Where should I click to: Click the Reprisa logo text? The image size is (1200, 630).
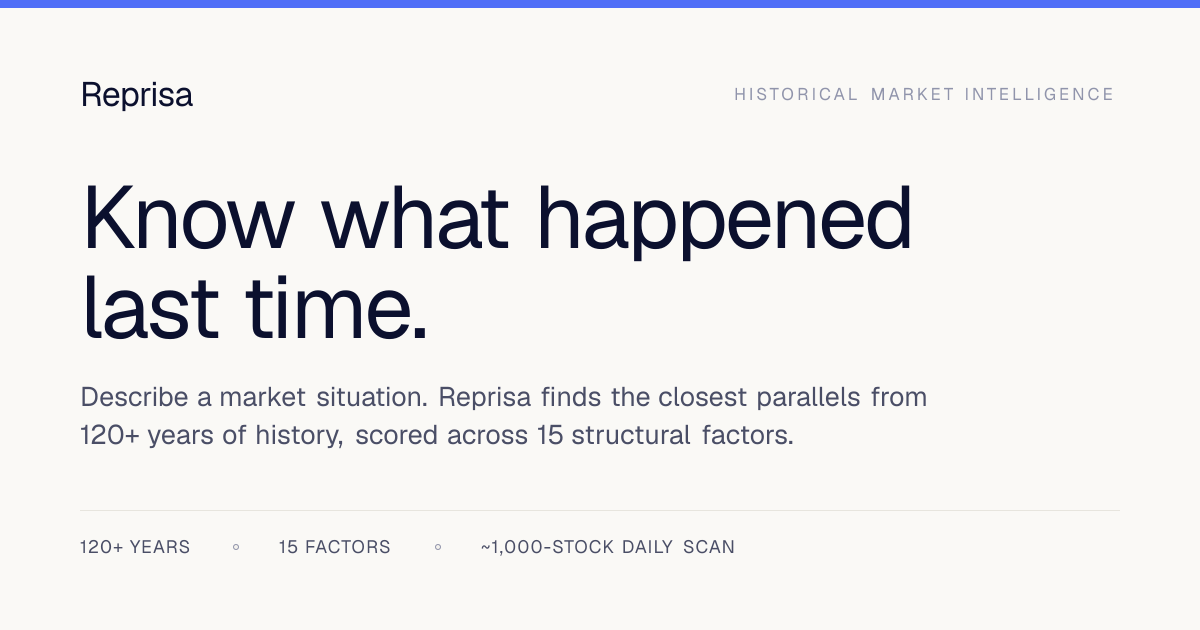click(137, 95)
